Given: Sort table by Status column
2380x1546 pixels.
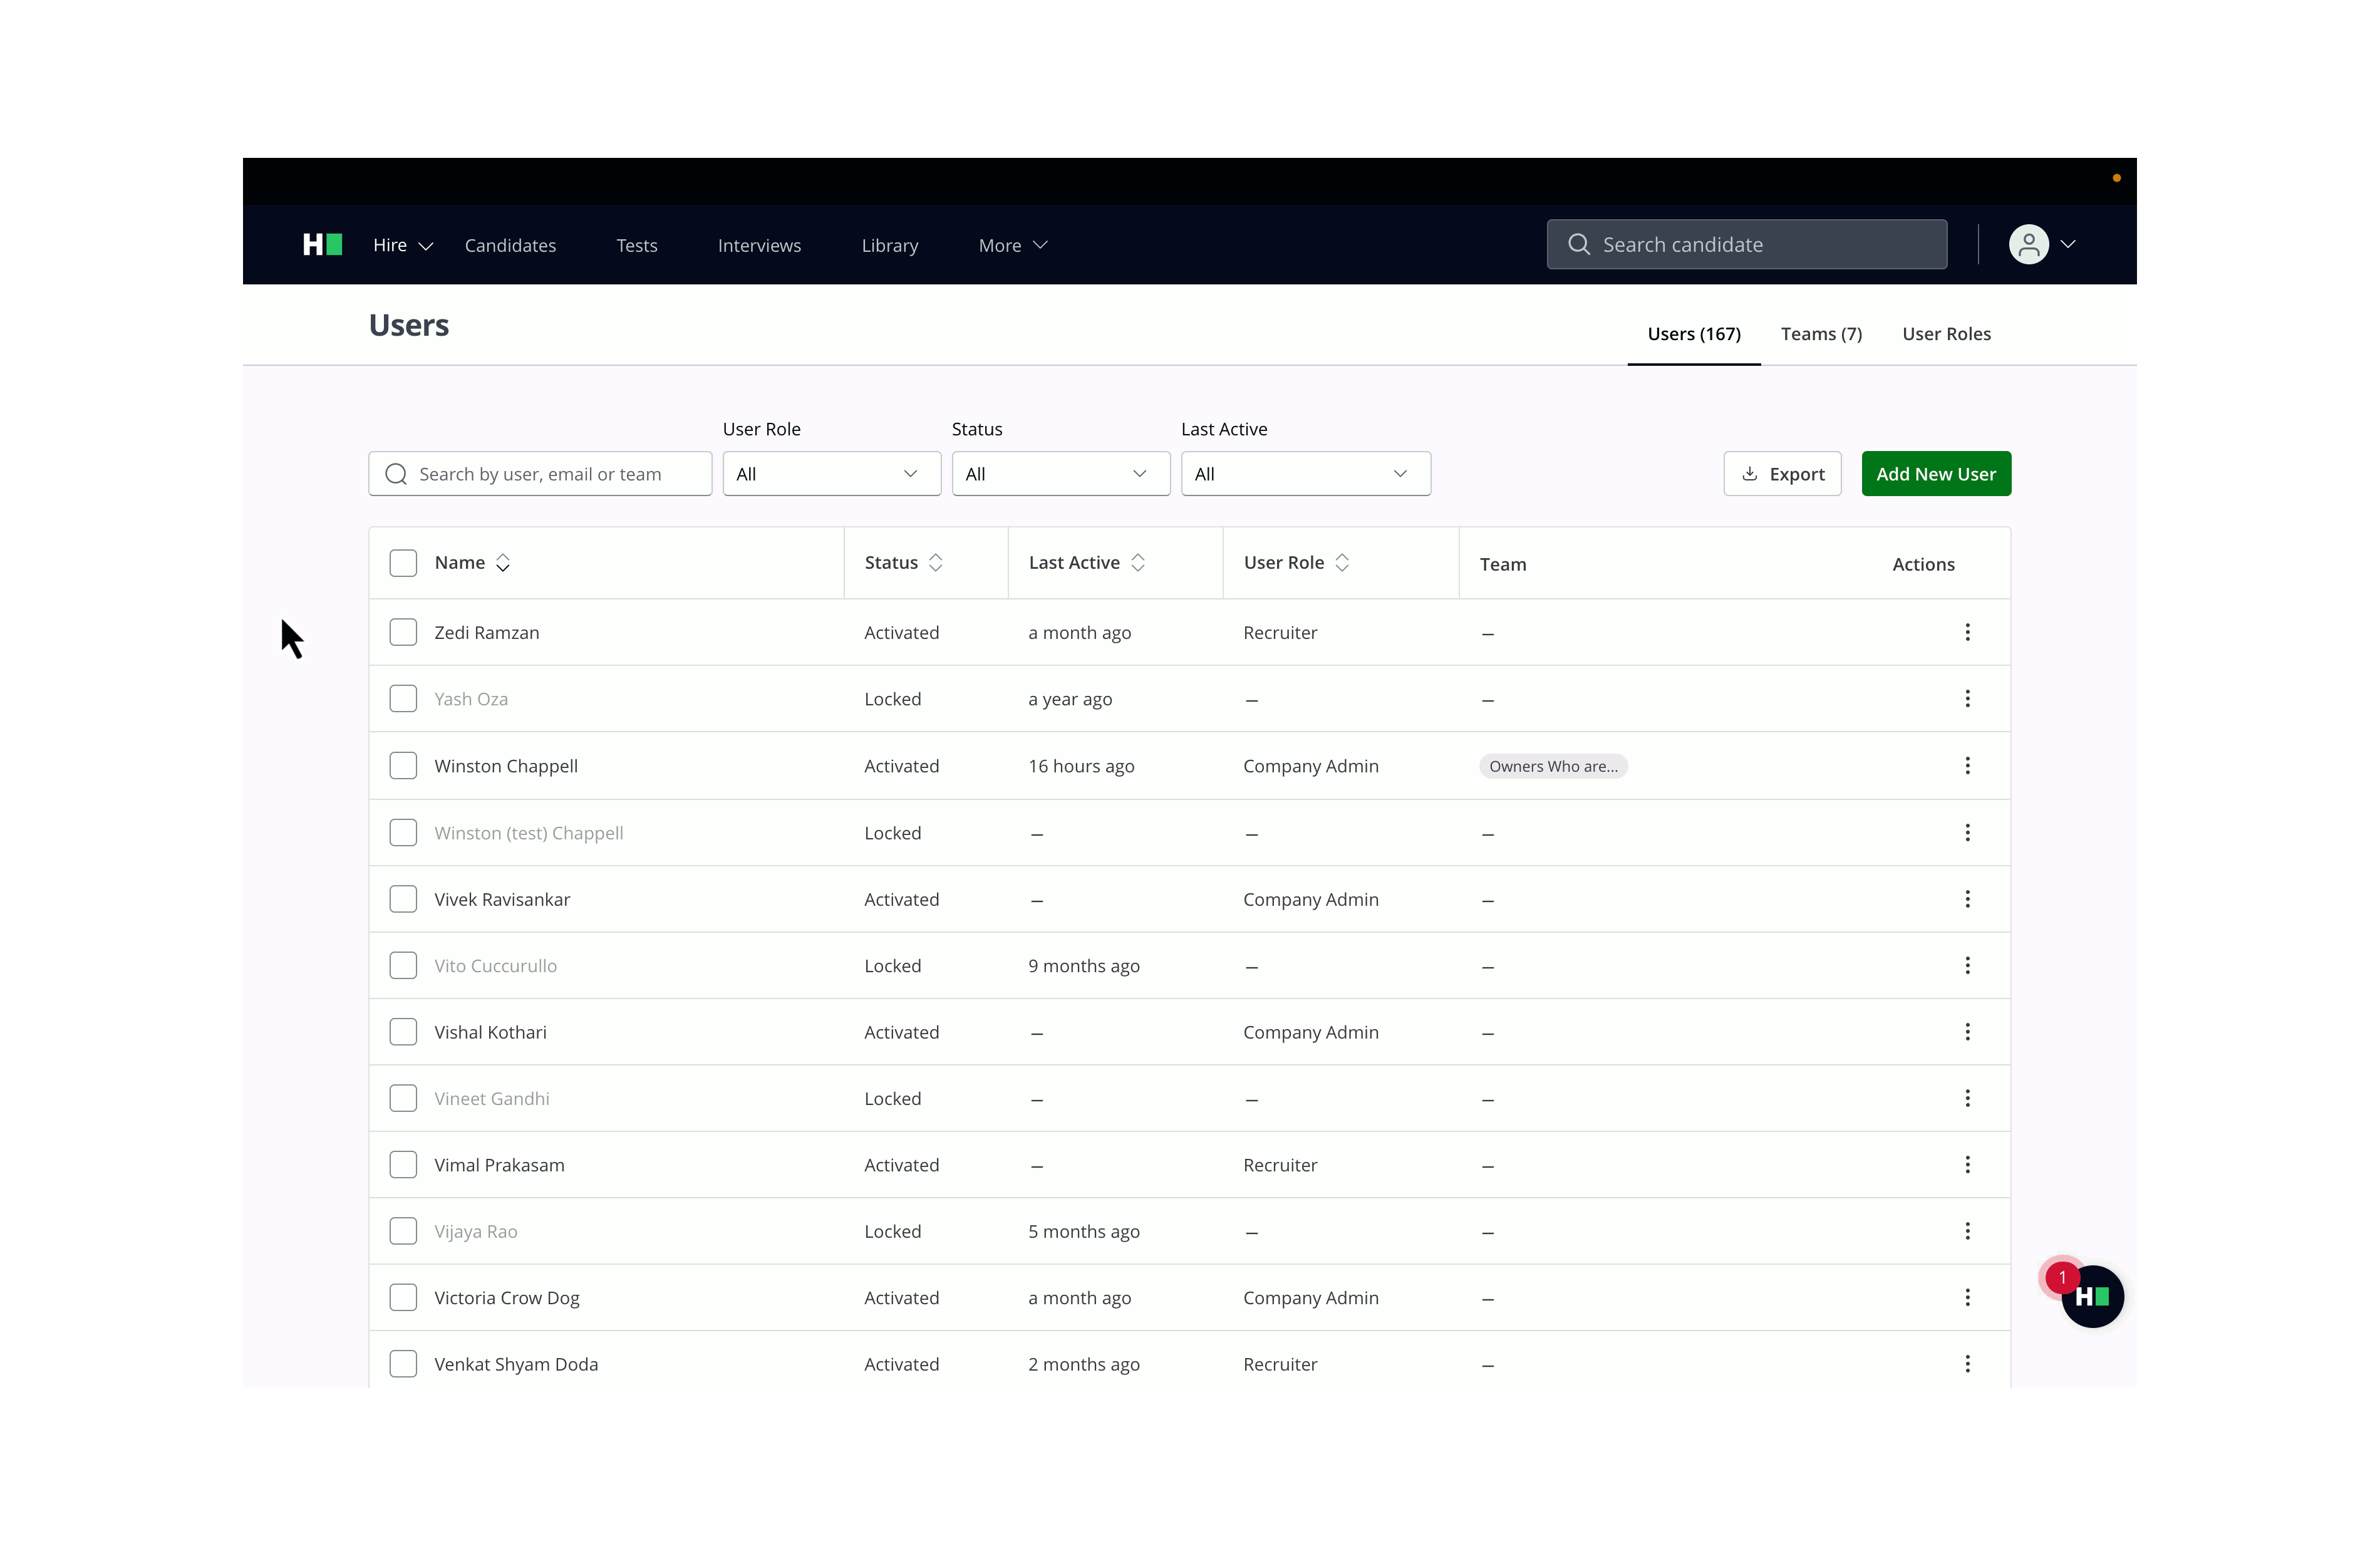Looking at the screenshot, I should pyautogui.click(x=935, y=563).
